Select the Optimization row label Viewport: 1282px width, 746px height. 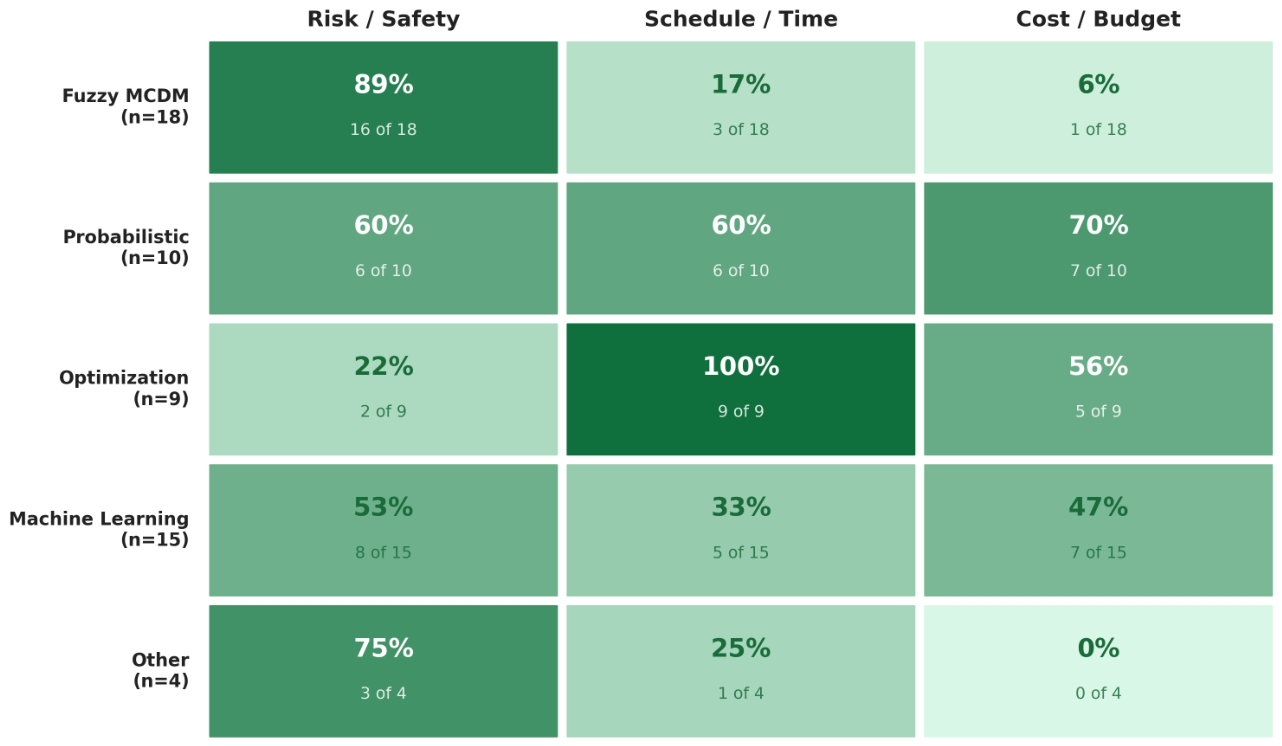tap(124, 388)
